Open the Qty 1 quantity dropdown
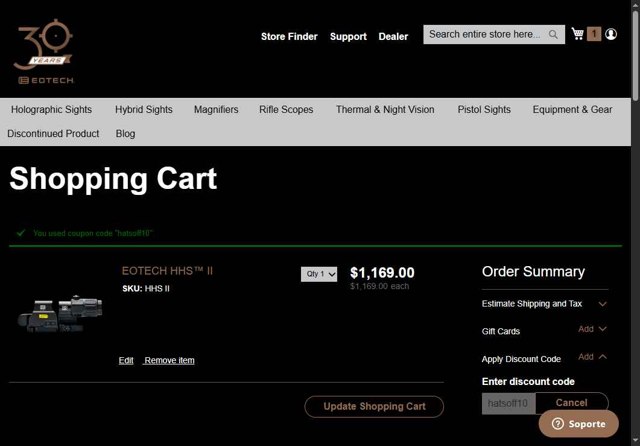640x446 pixels. [x=319, y=274]
